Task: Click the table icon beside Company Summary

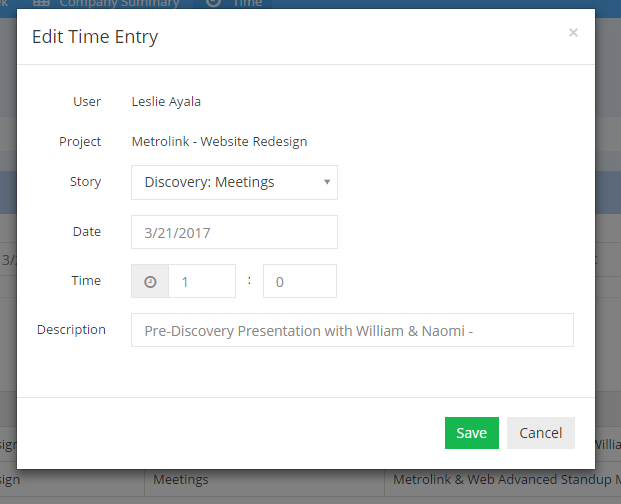Action: [x=42, y=3]
